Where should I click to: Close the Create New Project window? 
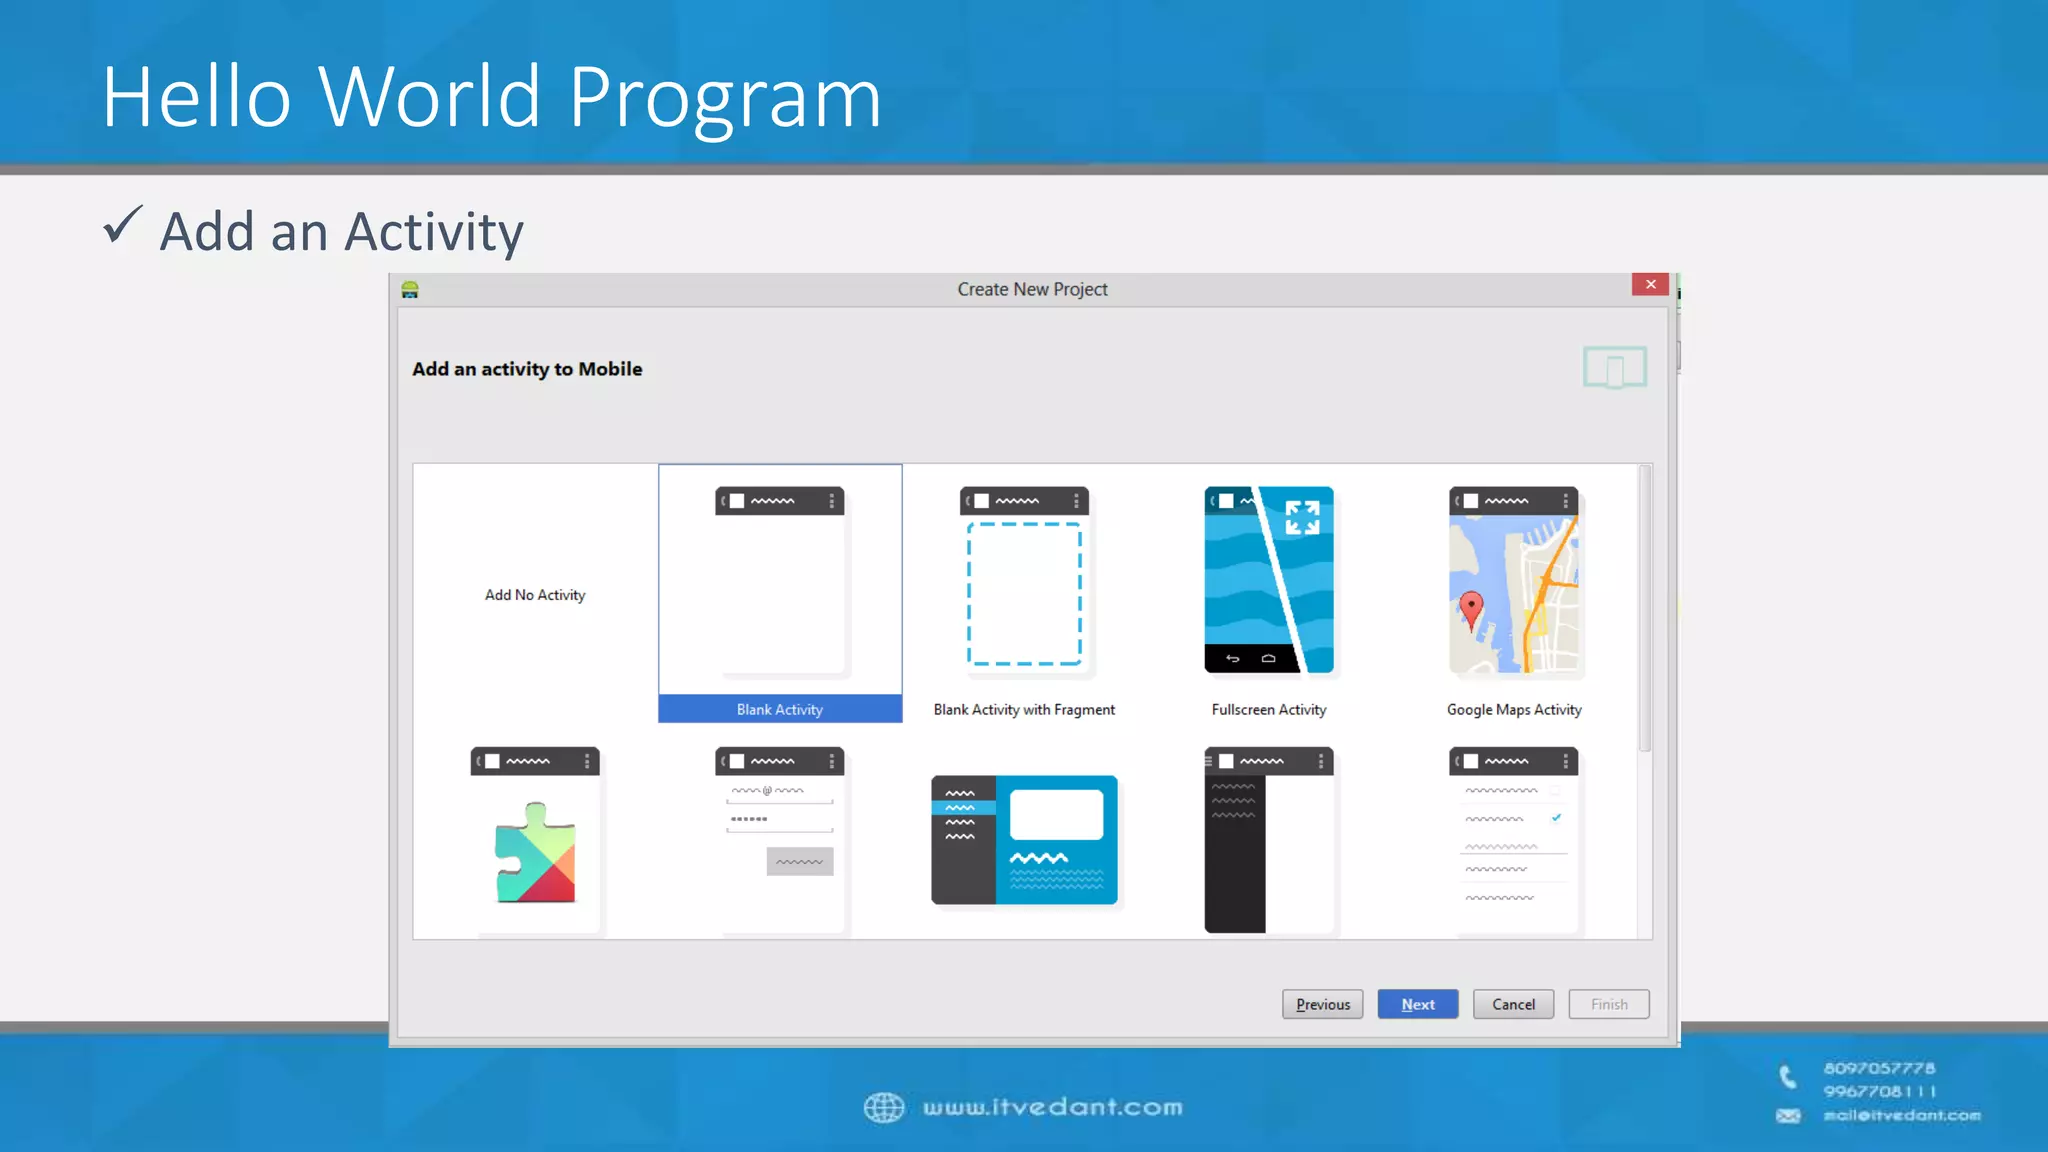[1650, 285]
